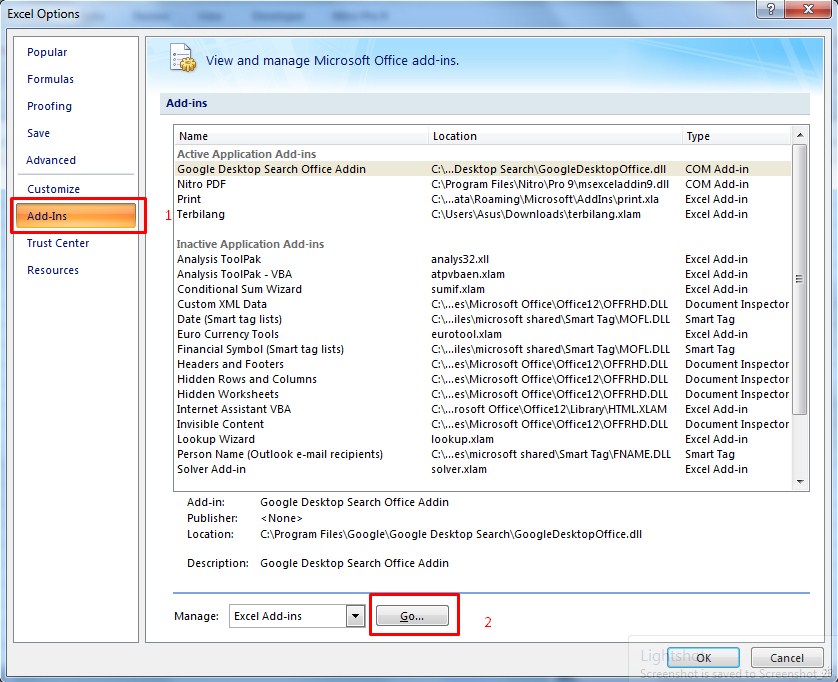Select the Trust Center section
Viewport: 838px width, 682px height.
(x=59, y=243)
